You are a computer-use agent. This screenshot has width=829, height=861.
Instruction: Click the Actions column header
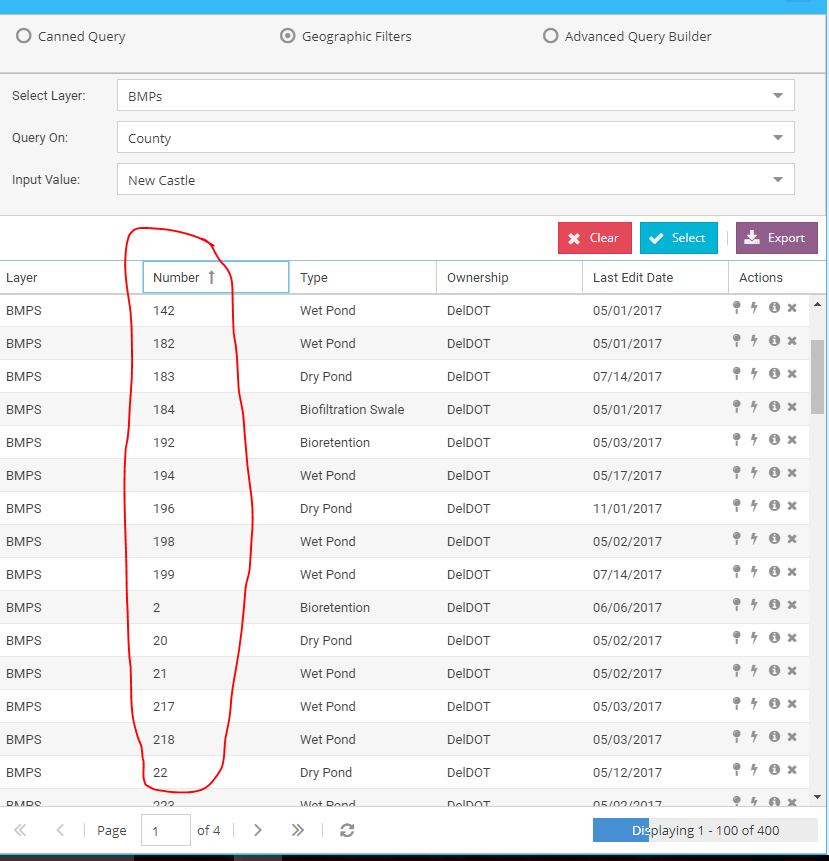pos(769,277)
